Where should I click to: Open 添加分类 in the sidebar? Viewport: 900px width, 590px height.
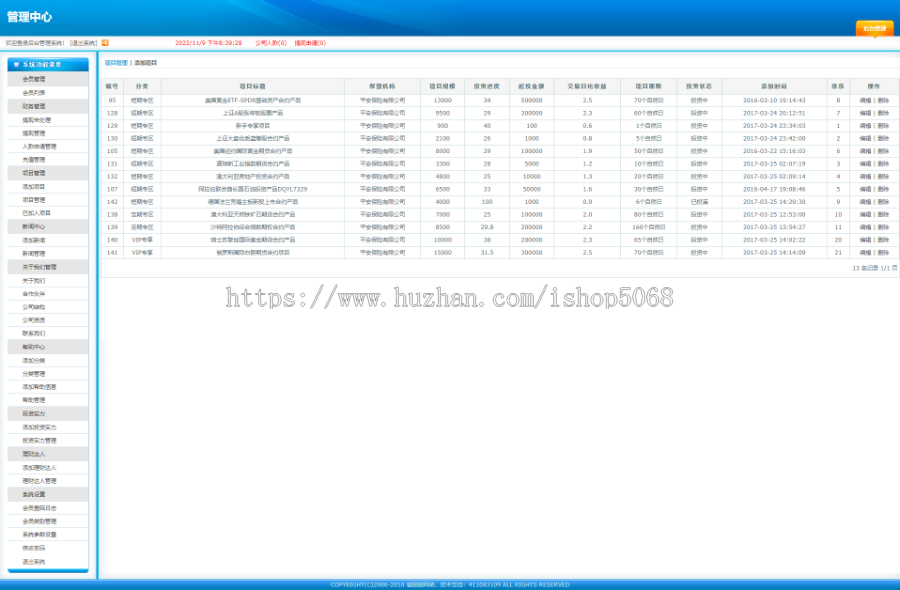tap(34, 360)
